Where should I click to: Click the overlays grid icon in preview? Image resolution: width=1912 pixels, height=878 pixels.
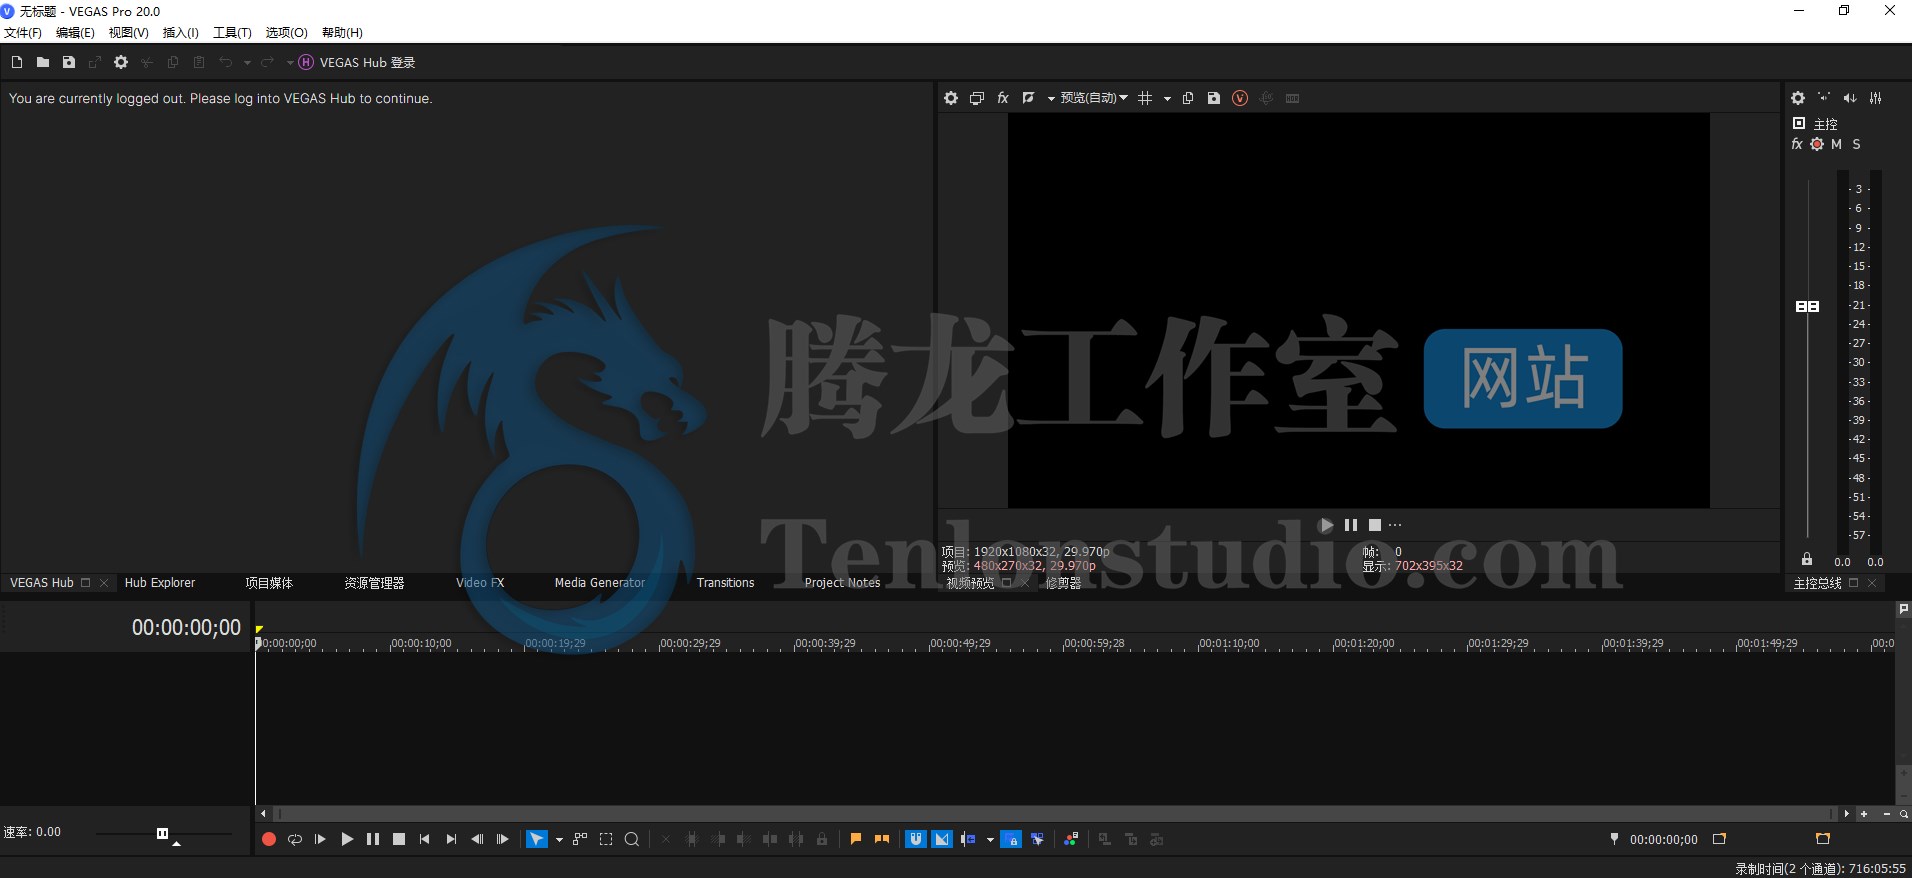1145,98
